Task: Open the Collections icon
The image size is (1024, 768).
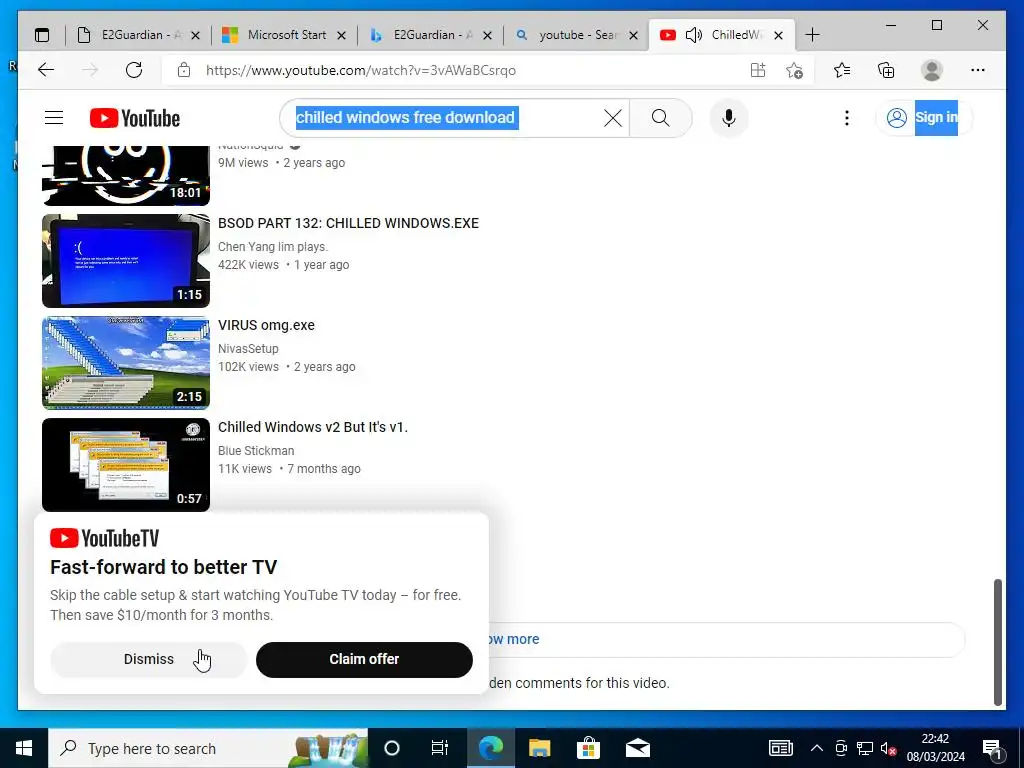Action: tap(886, 70)
